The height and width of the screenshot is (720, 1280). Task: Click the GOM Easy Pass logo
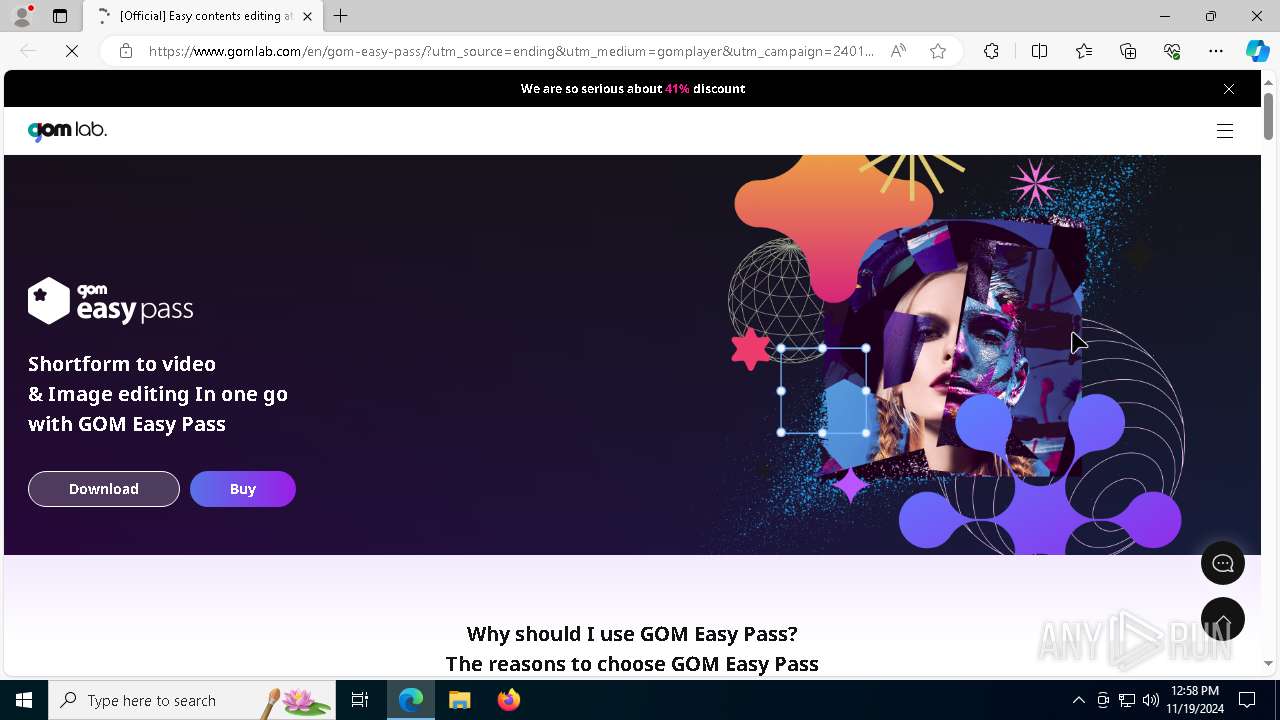pos(110,301)
